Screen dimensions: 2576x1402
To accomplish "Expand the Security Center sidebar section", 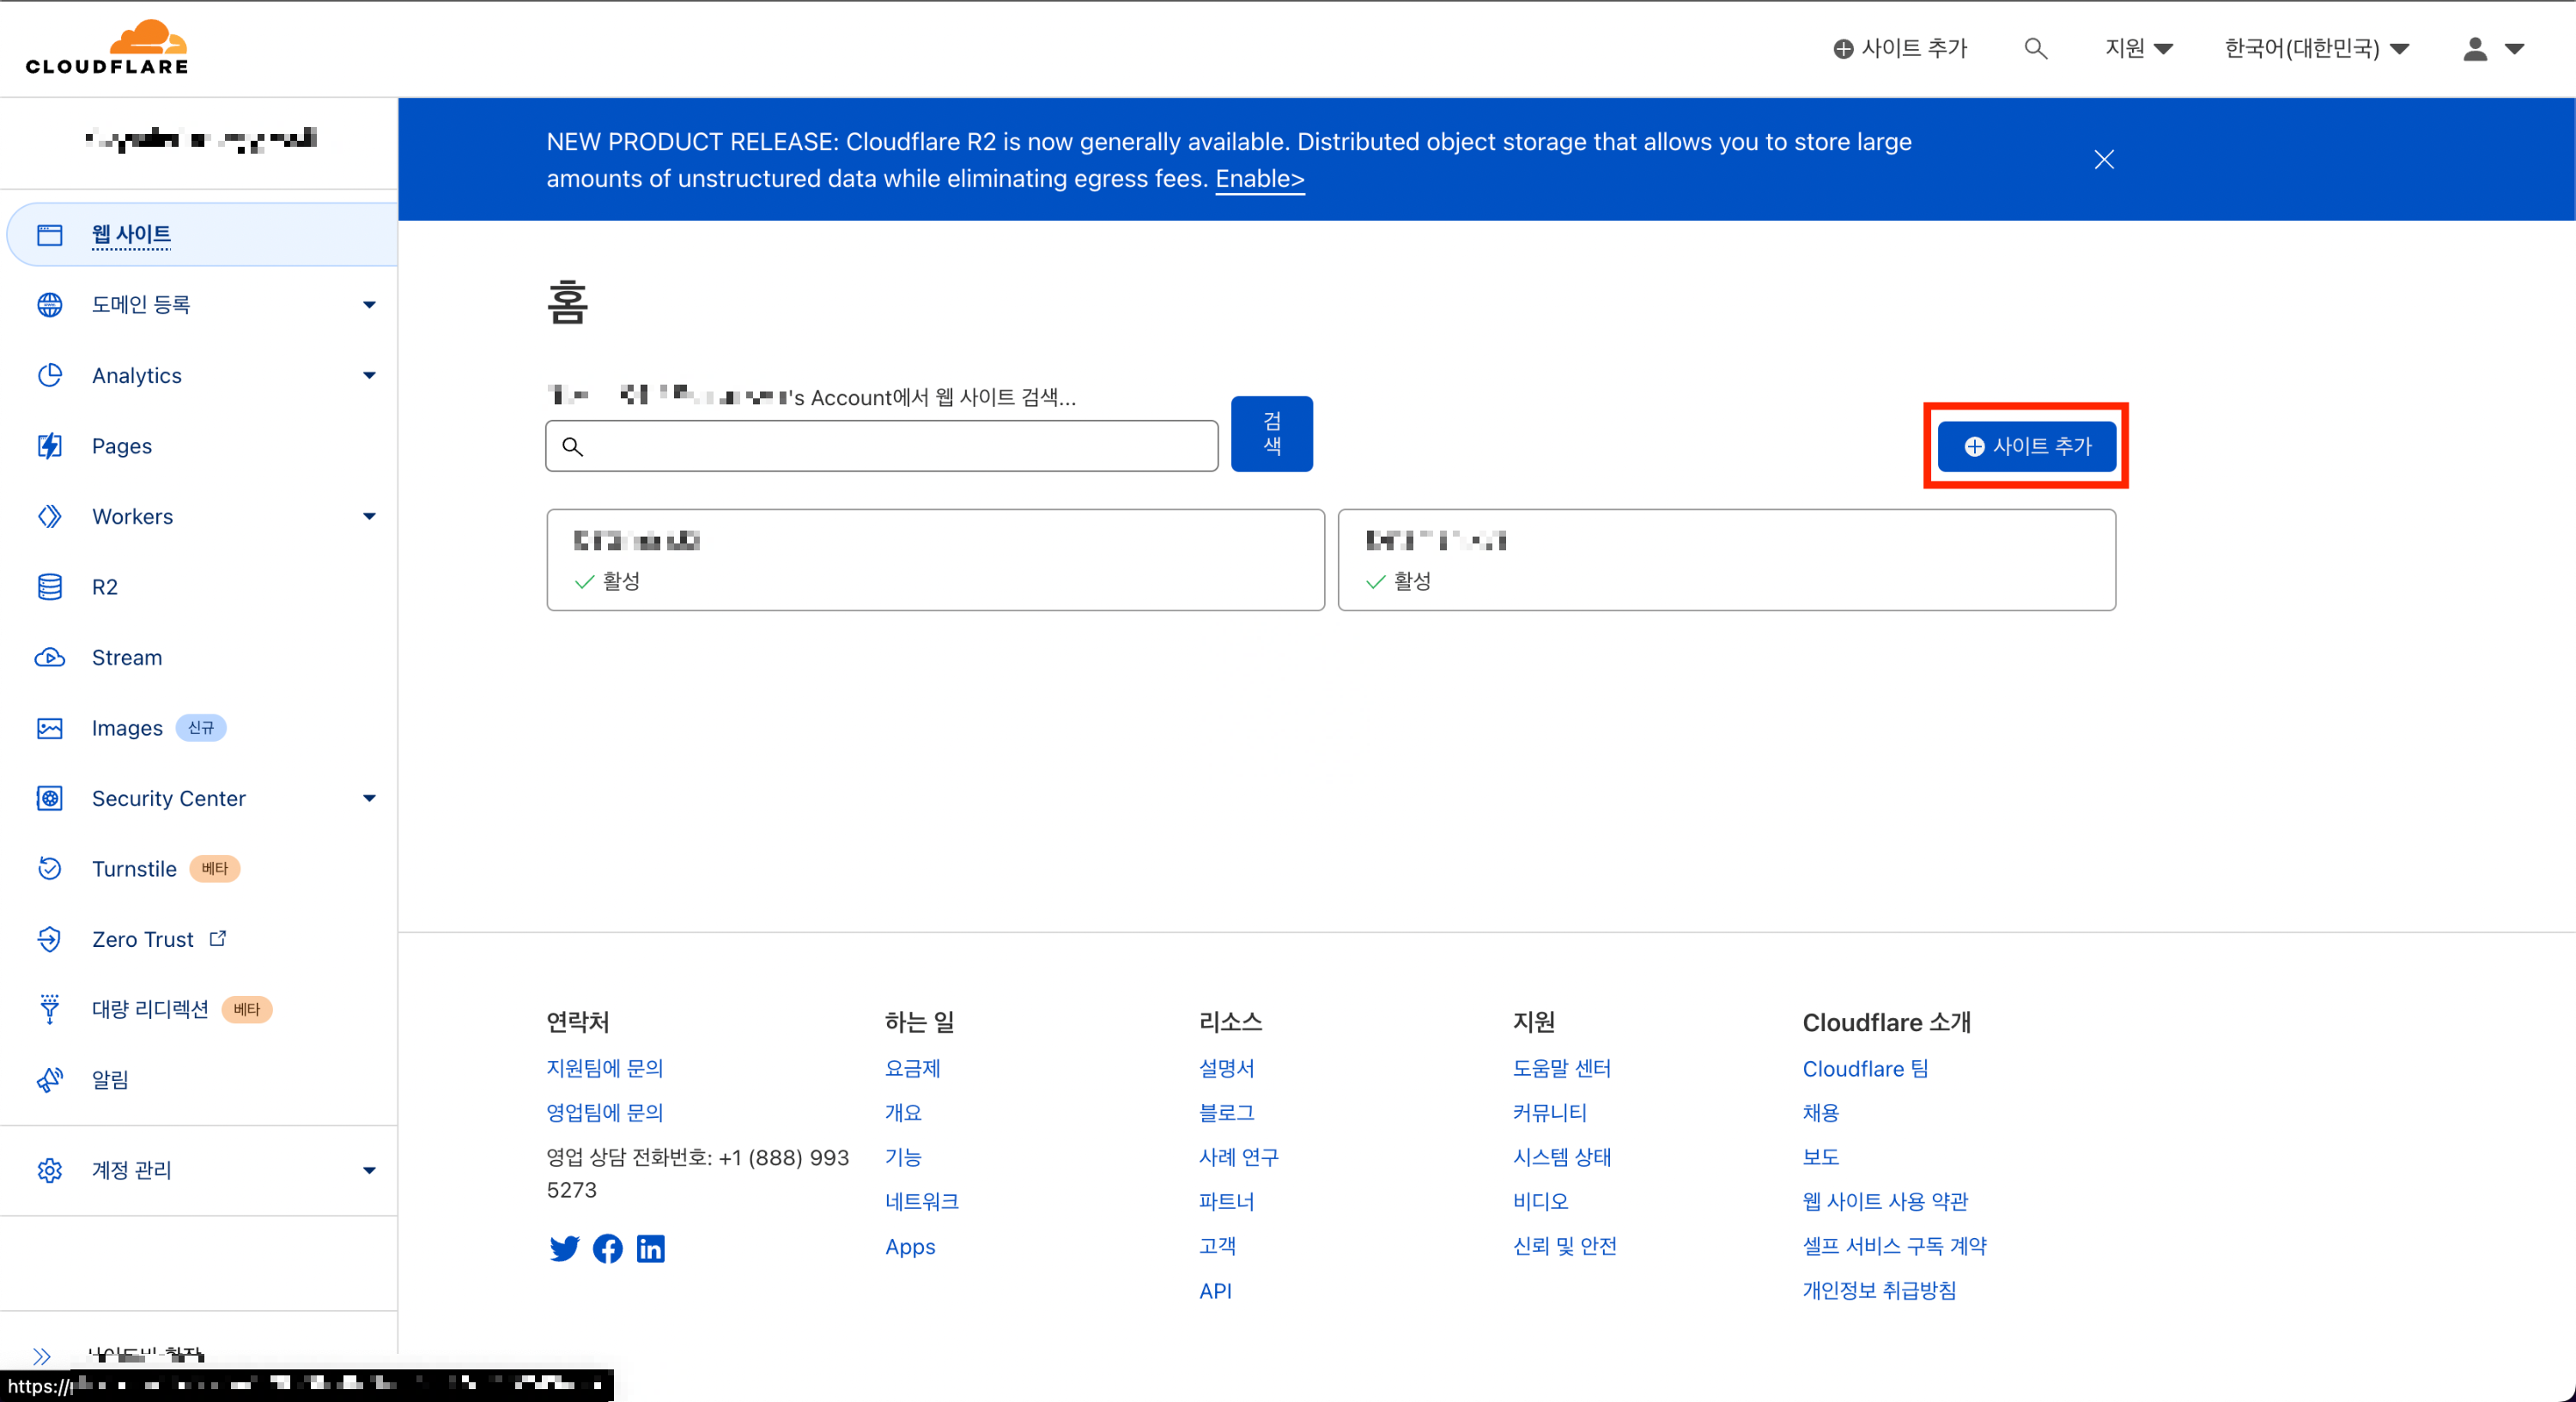I will pos(369,798).
